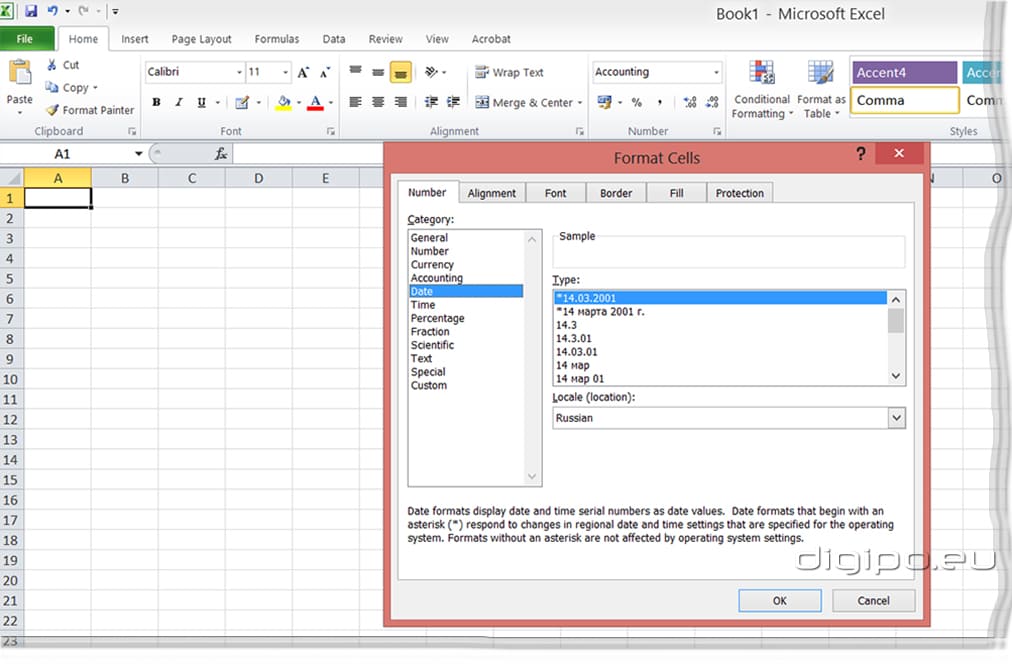Screen dimensions: 1012x664
Task: Select the Accent4 purple cell style
Action: coord(904,72)
